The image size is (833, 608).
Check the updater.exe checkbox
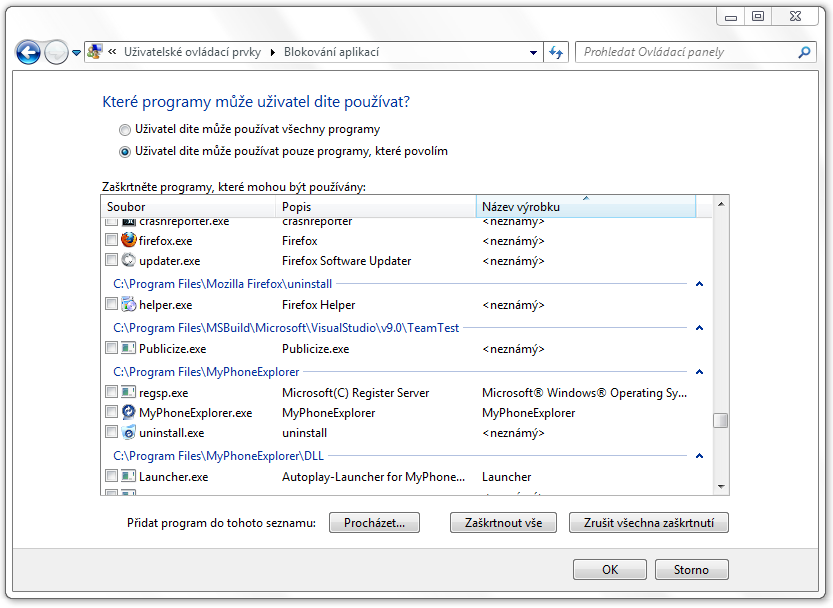pyautogui.click(x=111, y=260)
